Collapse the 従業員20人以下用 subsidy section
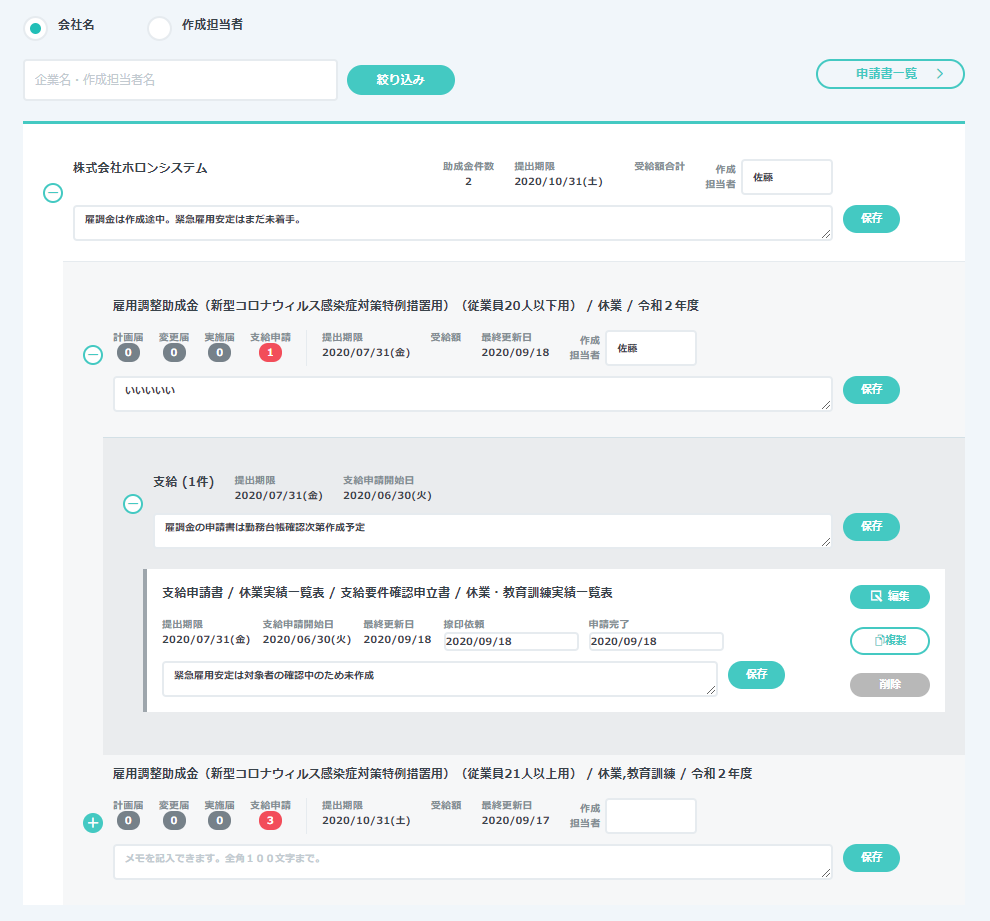This screenshot has height=921, width=990. click(93, 354)
